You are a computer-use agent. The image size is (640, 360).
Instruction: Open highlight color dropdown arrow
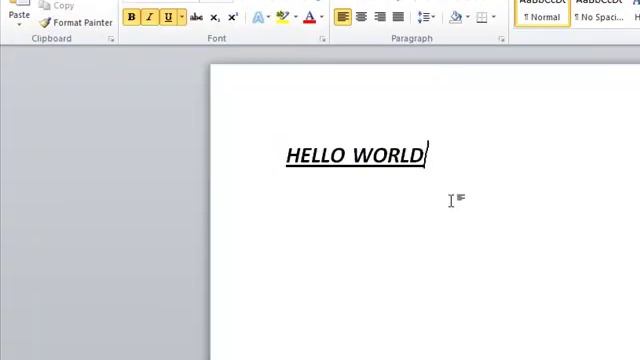coord(296,17)
